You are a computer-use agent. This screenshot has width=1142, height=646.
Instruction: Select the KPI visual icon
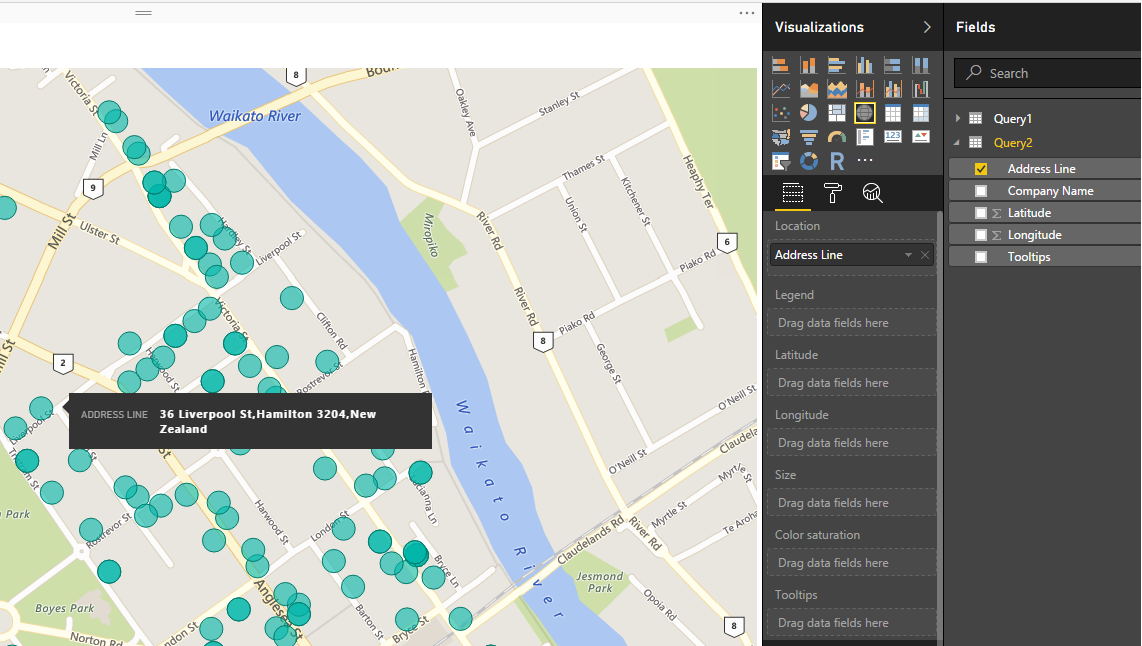pos(921,136)
